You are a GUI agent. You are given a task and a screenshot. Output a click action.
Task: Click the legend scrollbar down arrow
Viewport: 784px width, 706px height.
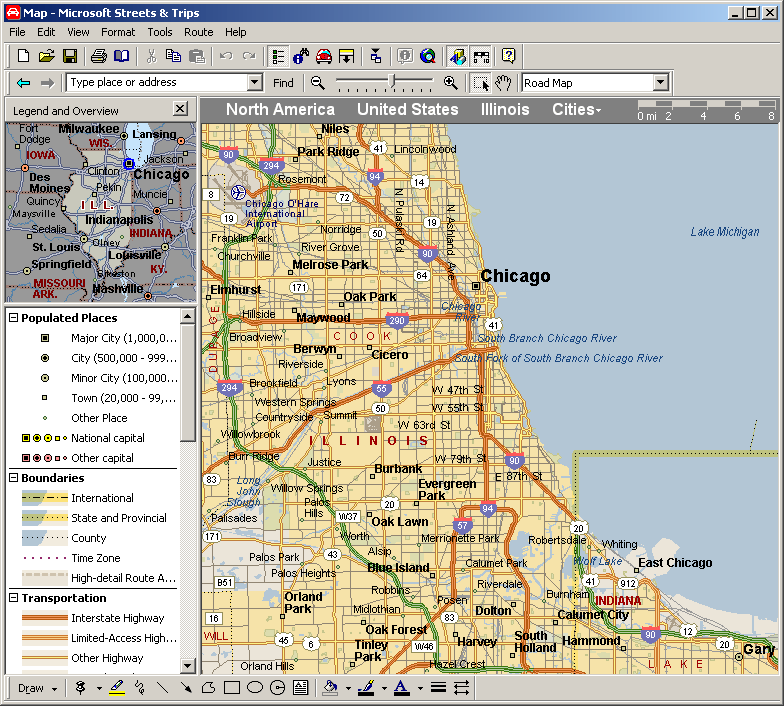188,666
